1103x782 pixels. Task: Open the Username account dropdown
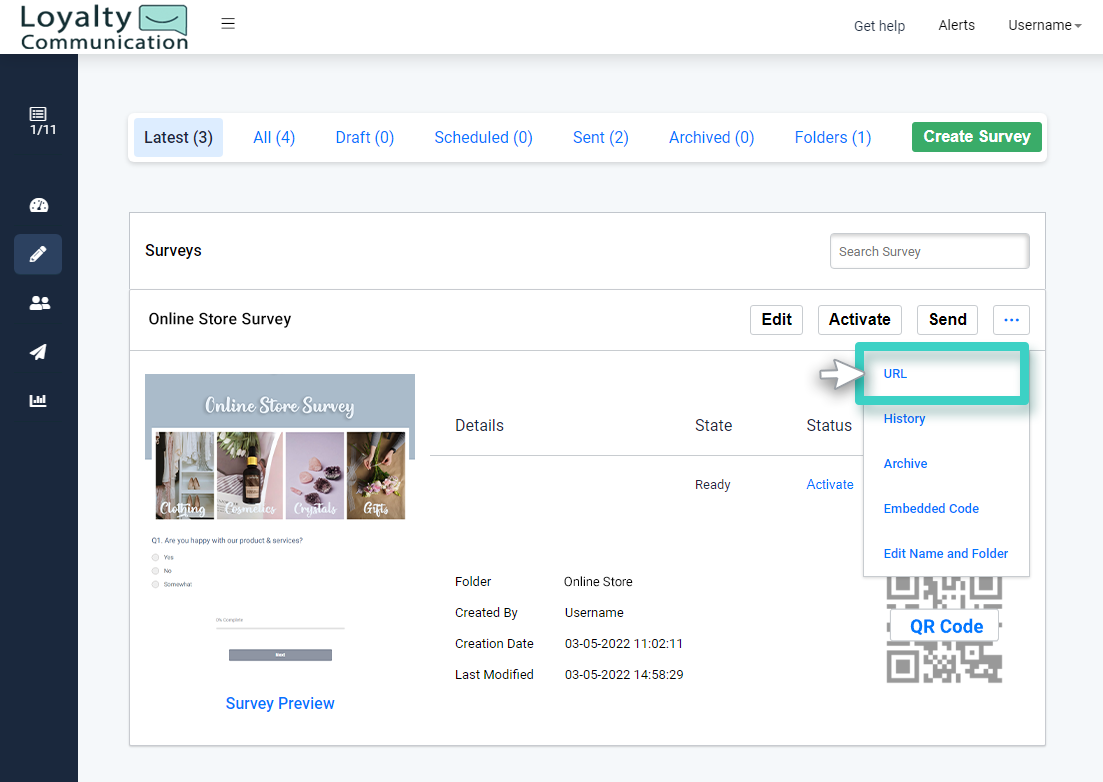point(1043,25)
